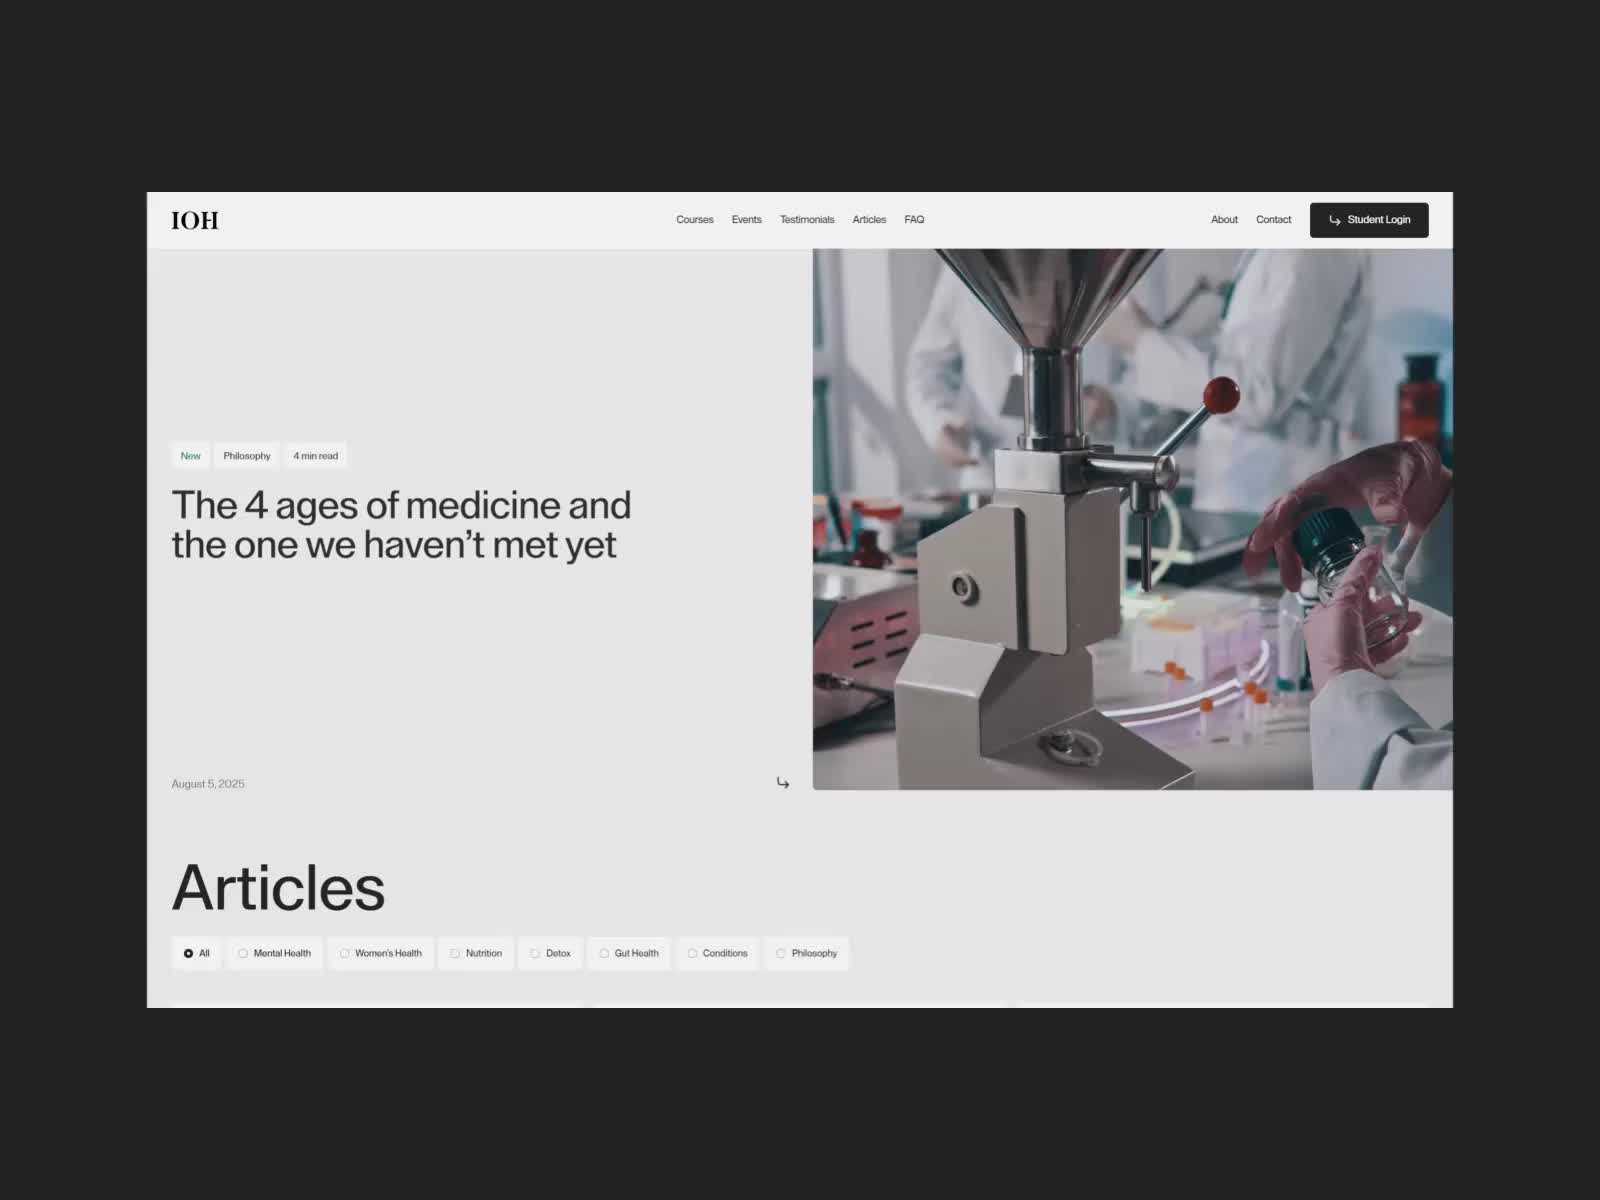The height and width of the screenshot is (1200, 1600).
Task: Visit the About page link
Action: coord(1224,220)
